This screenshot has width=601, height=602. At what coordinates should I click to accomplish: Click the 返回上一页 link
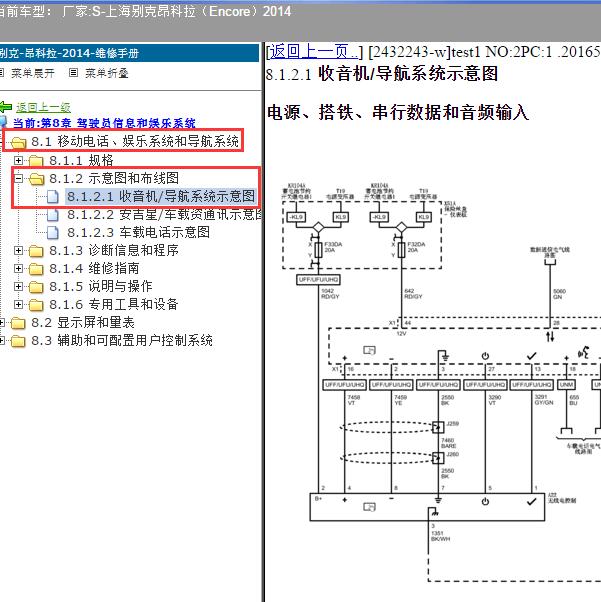(x=315, y=51)
